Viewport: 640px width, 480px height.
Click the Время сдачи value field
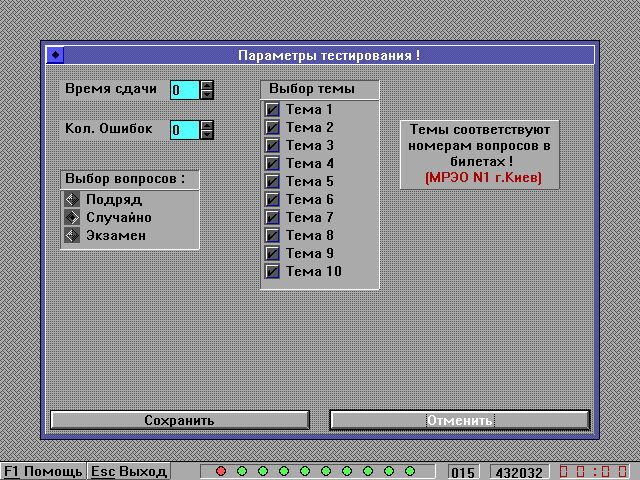tap(185, 90)
